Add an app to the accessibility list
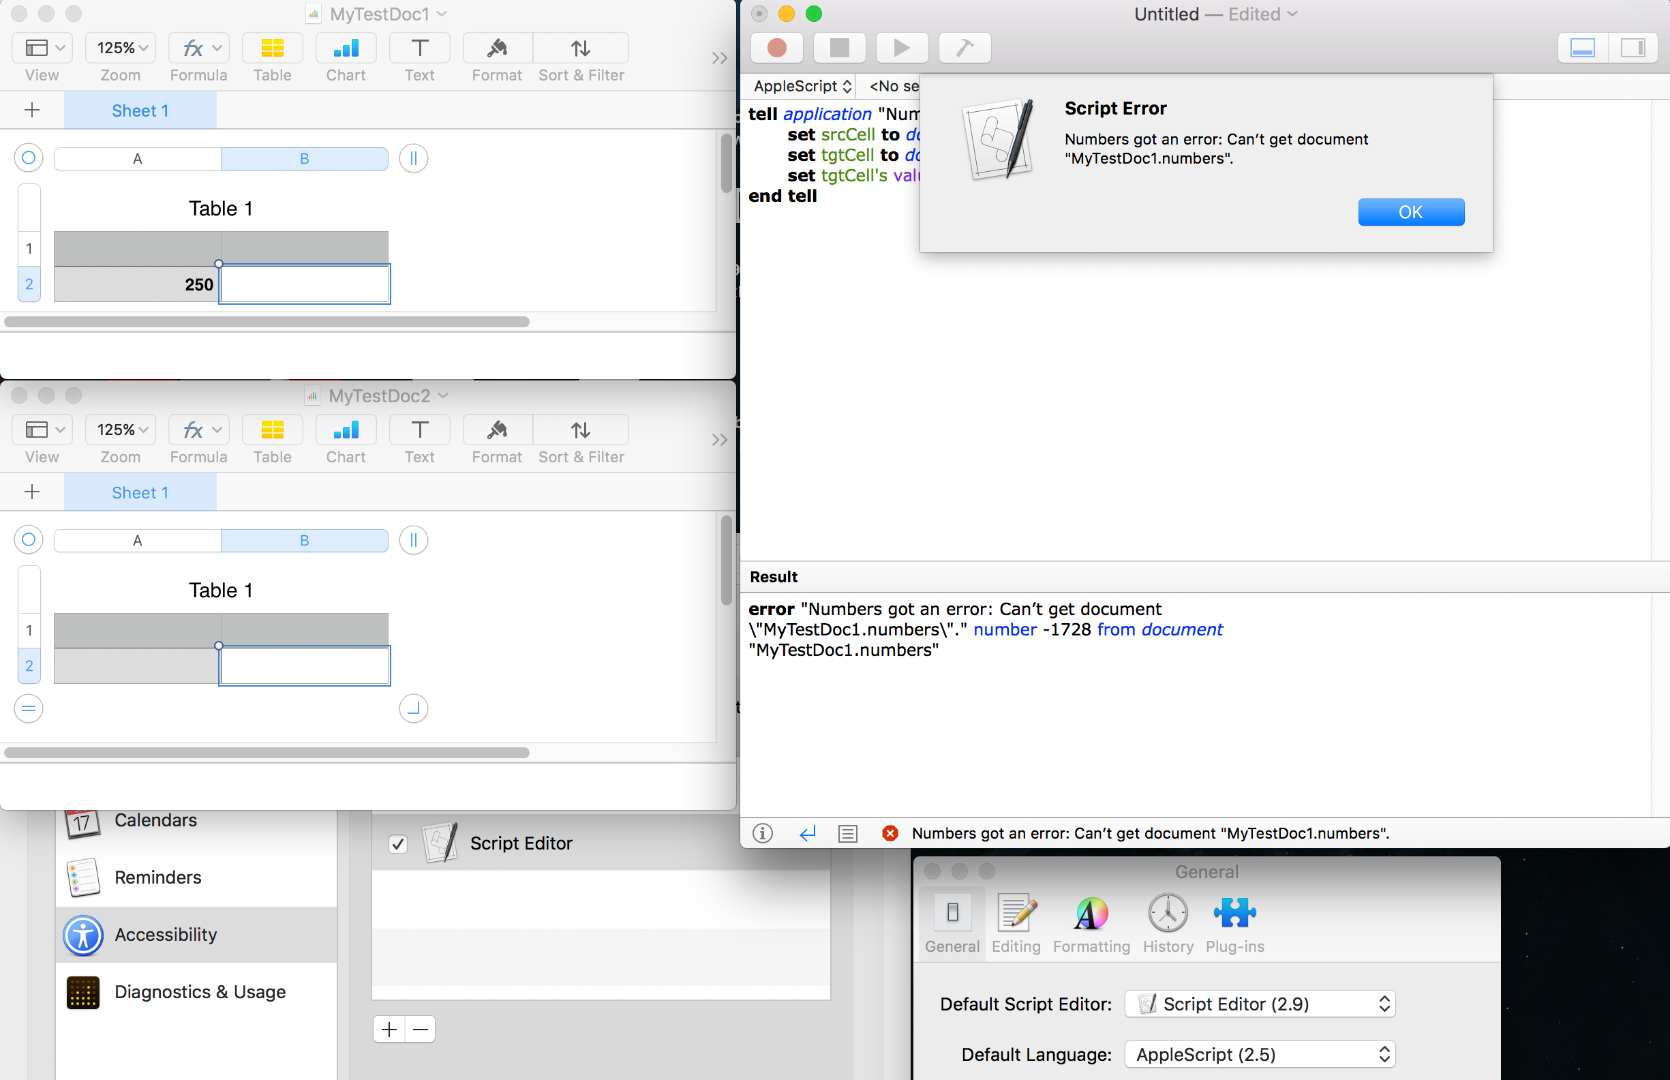This screenshot has height=1080, width=1670. coord(389,1029)
